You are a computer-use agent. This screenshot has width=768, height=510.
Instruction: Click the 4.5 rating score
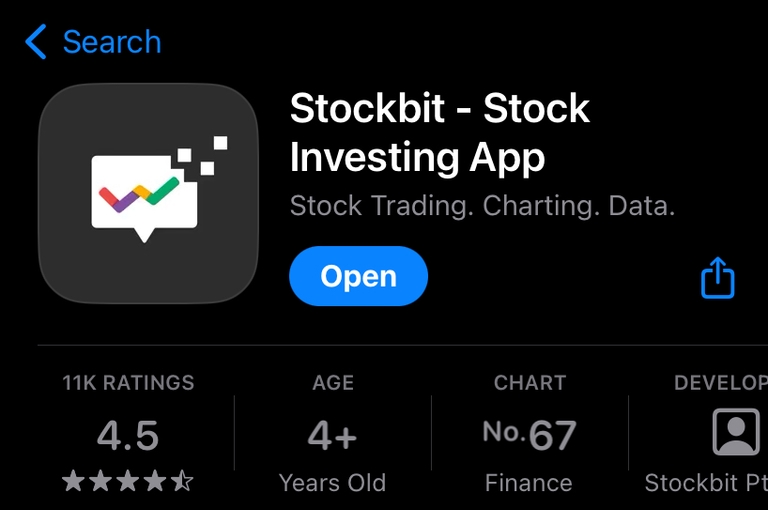tap(128, 435)
